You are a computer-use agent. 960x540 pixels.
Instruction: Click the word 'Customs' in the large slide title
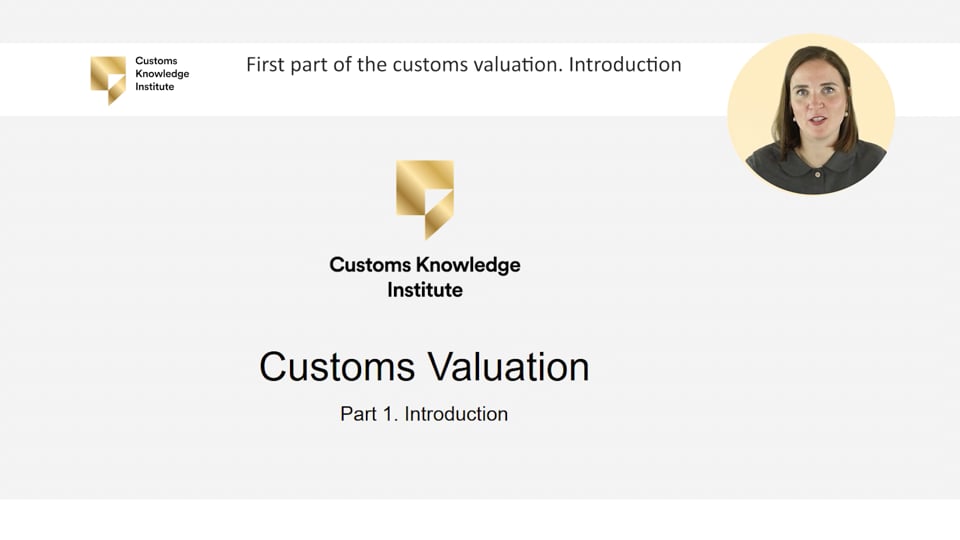tap(337, 367)
